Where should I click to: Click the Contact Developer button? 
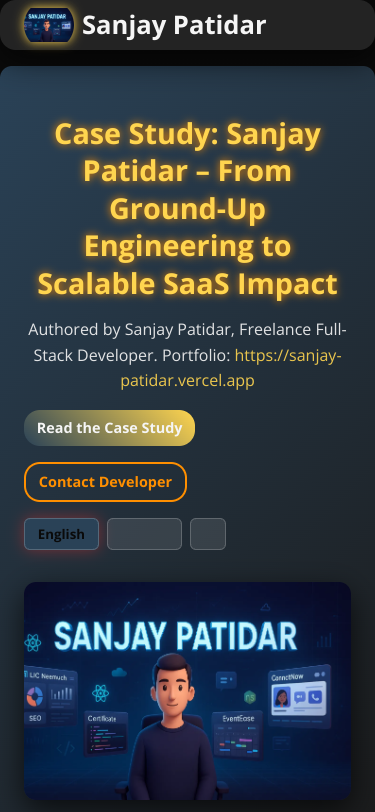tap(105, 482)
